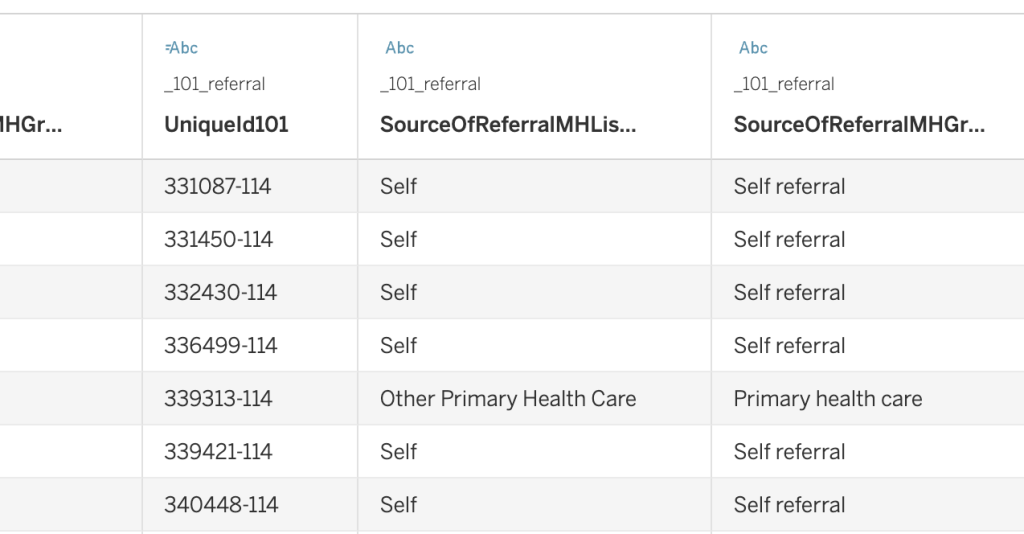Click the Abc type icon above SourceOfReferralMHGr column
Image resolution: width=1024 pixels, height=534 pixels.
pos(753,48)
